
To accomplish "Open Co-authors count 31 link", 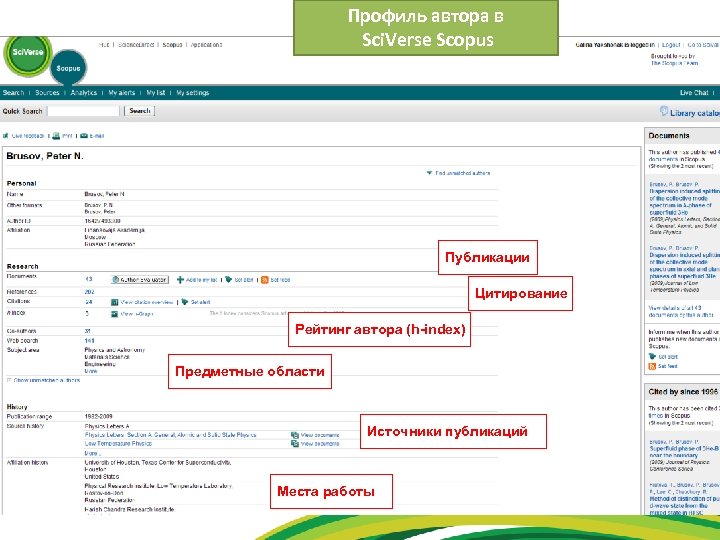I will pyautogui.click(x=88, y=331).
